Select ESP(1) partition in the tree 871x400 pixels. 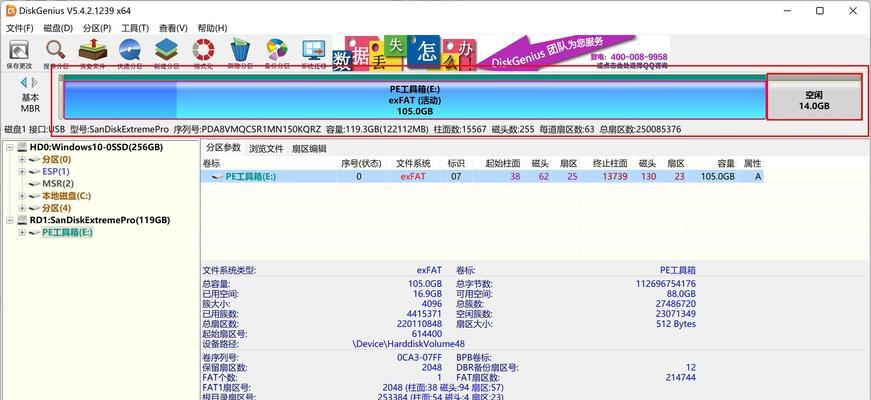(x=56, y=172)
